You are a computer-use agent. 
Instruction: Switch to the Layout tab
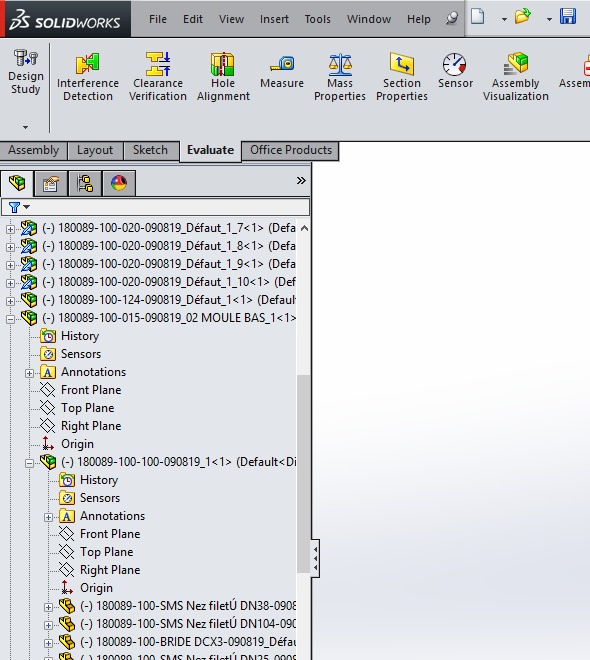click(95, 150)
